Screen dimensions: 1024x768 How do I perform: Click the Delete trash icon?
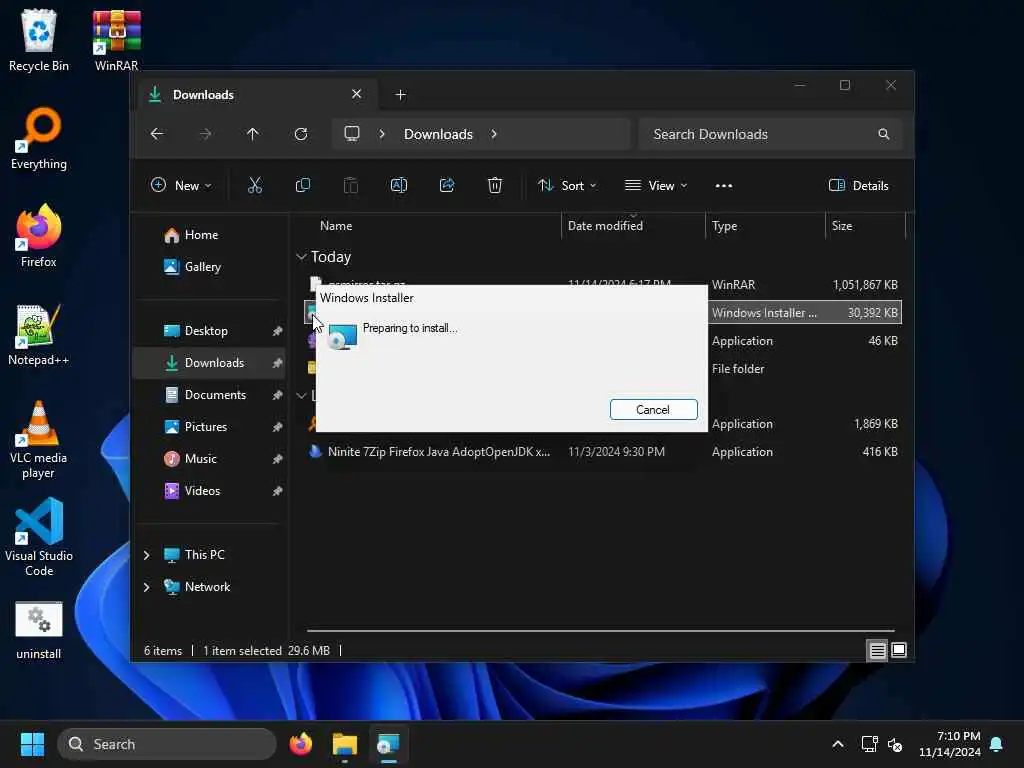[495, 185]
